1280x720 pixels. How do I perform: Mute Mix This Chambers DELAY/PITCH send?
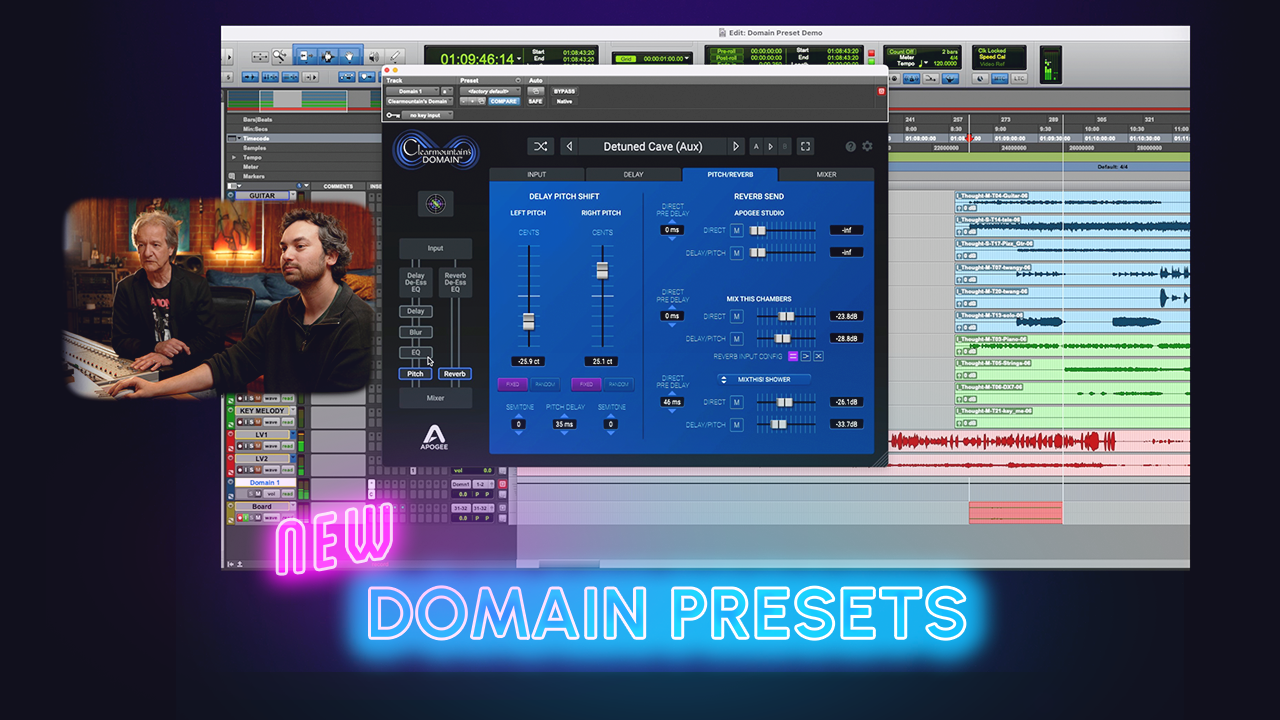737,339
